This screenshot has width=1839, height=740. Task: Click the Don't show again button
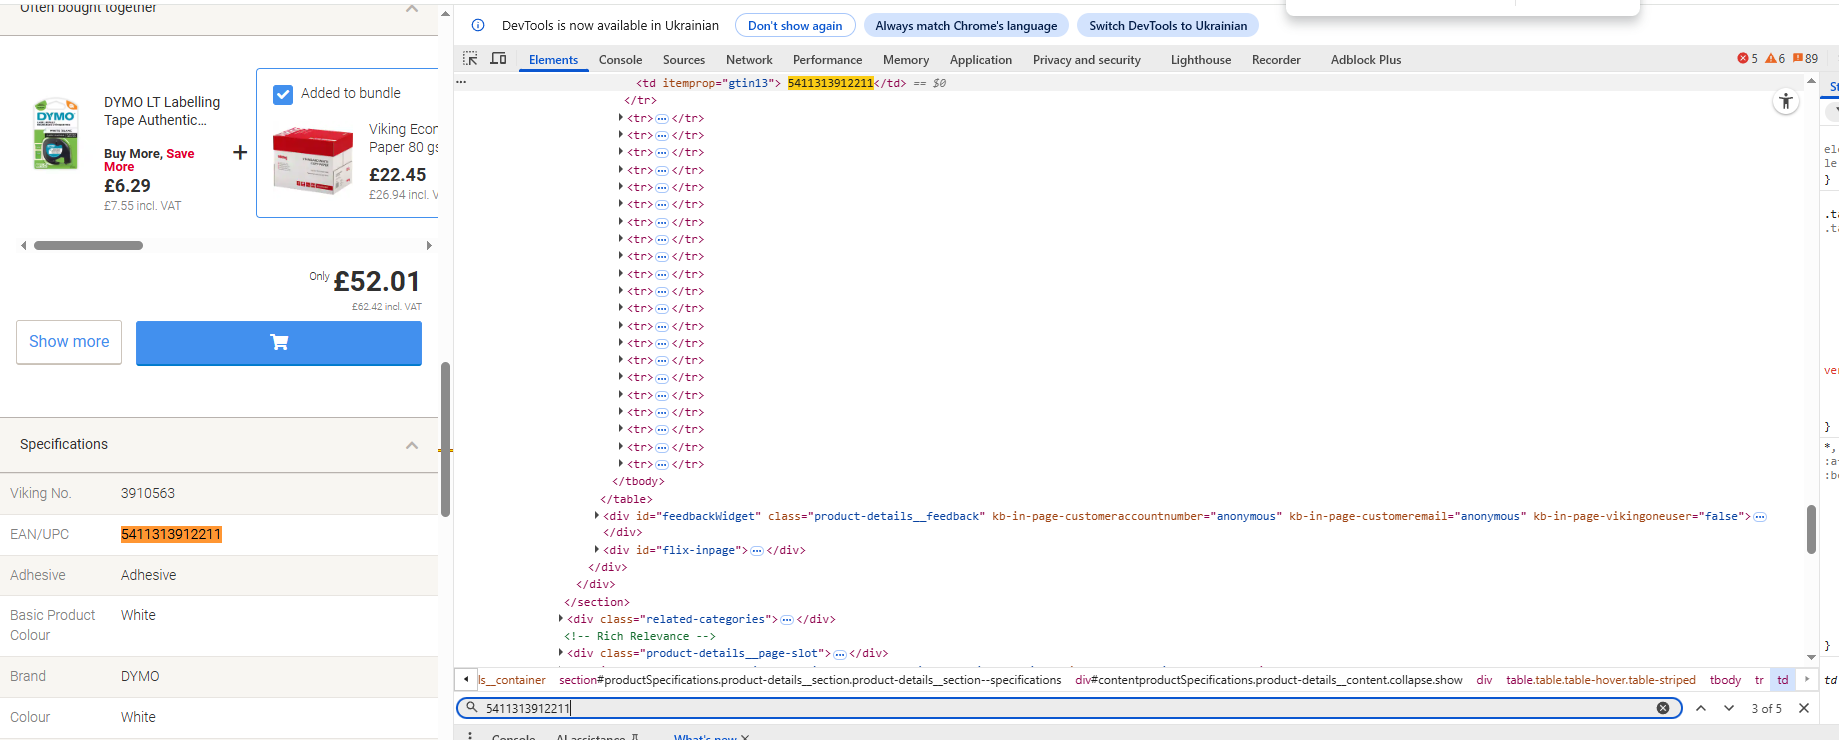(795, 26)
